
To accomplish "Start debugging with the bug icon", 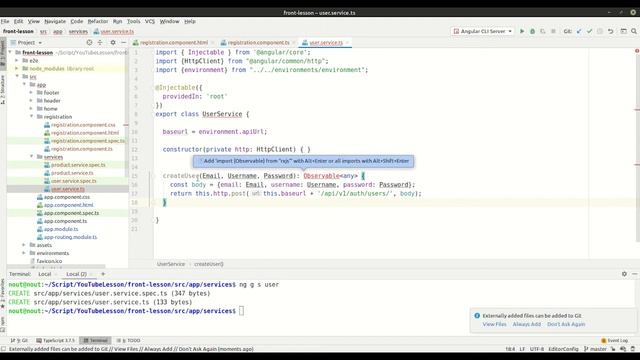I will (x=532, y=31).
